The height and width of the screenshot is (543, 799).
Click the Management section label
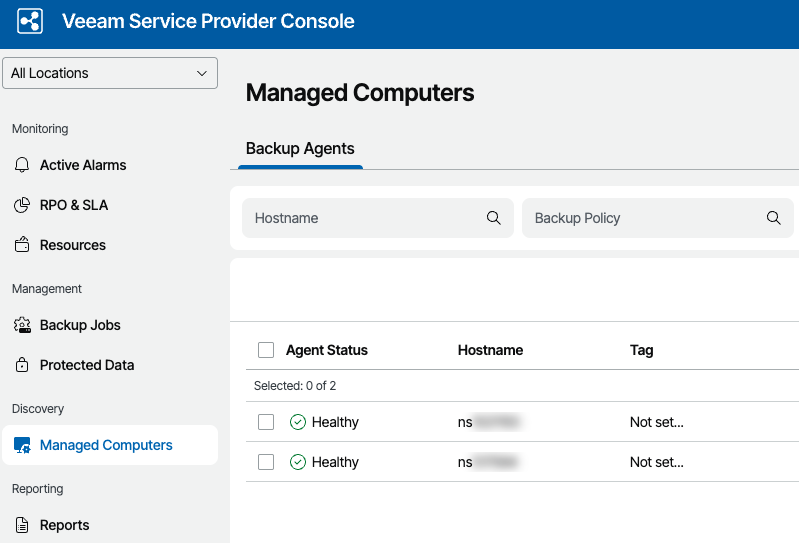coord(46,289)
